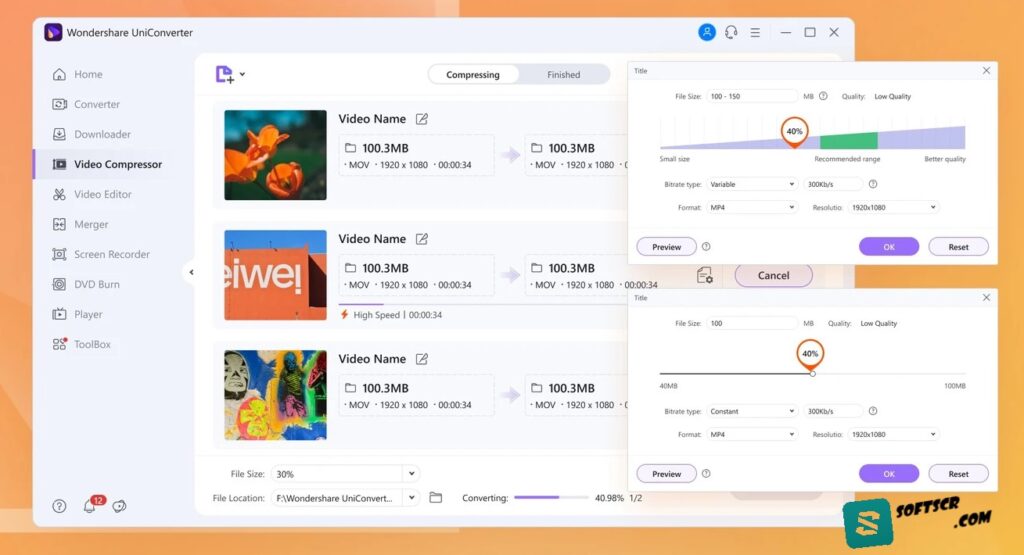Open Format MP4 dropdown in lower dialog
The height and width of the screenshot is (555, 1024).
(752, 435)
